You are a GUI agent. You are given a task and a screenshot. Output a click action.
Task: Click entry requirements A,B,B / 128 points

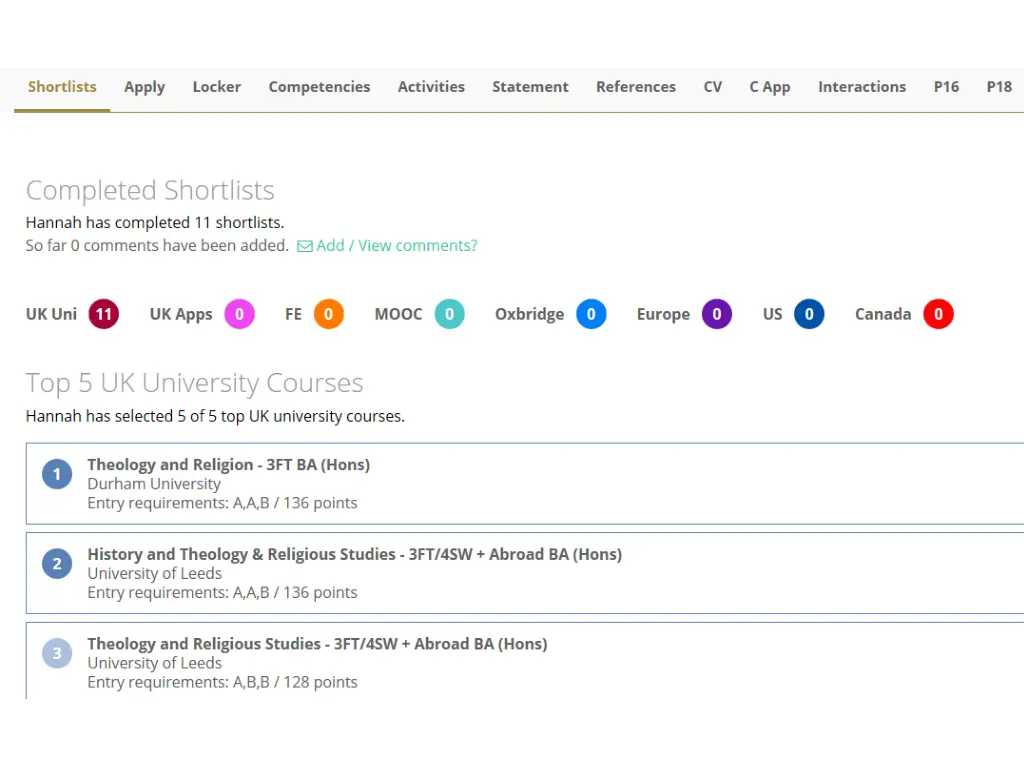(223, 682)
